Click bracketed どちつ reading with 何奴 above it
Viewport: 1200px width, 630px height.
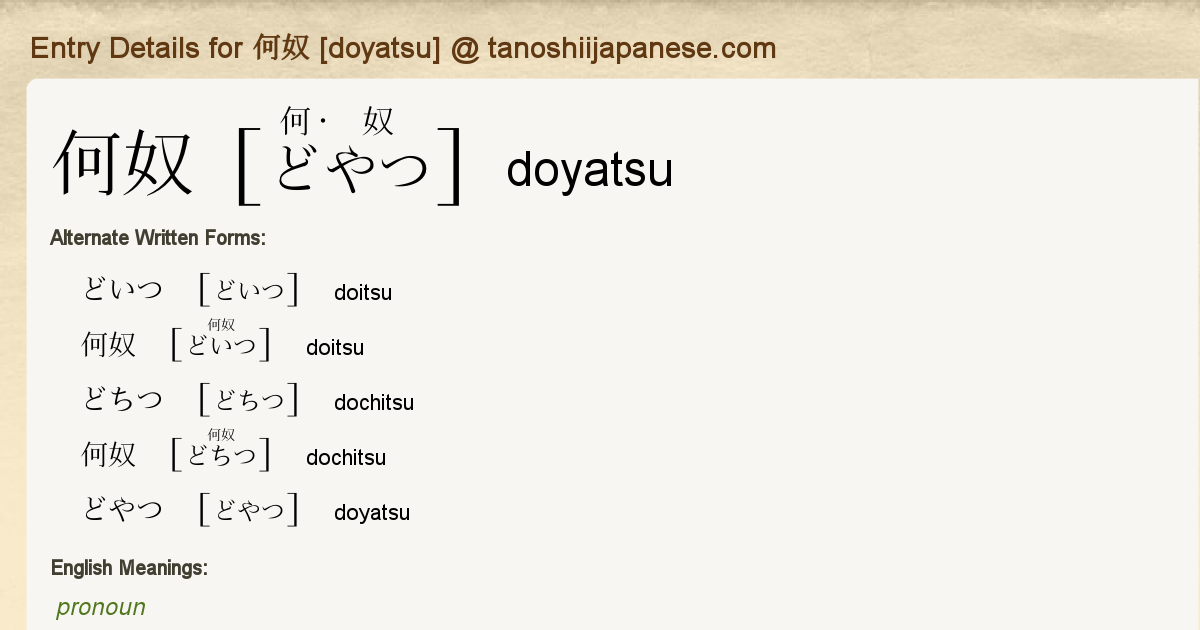pos(221,456)
